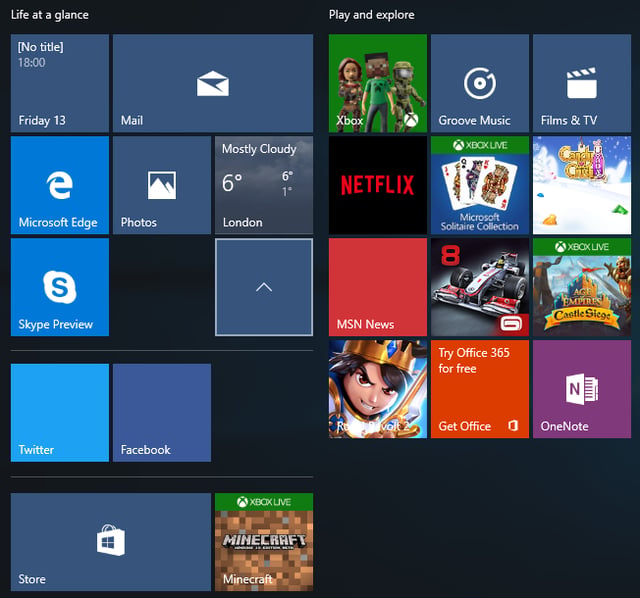
Task: Launch the Minecraft tile
Action: [x=264, y=542]
